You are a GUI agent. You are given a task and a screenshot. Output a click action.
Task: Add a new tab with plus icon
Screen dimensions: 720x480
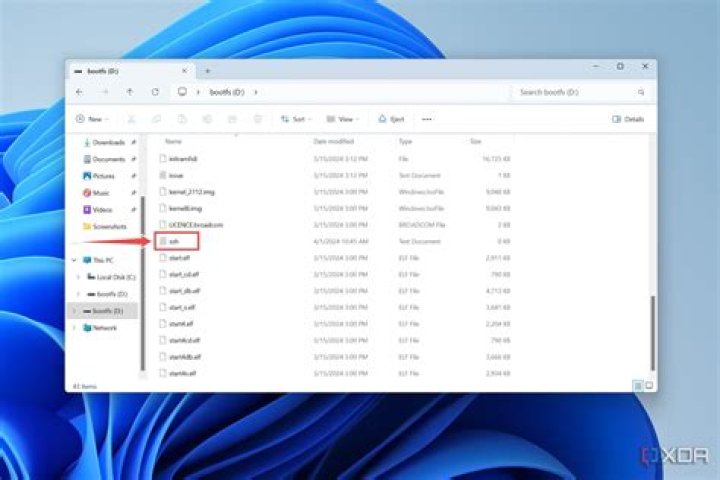208,70
